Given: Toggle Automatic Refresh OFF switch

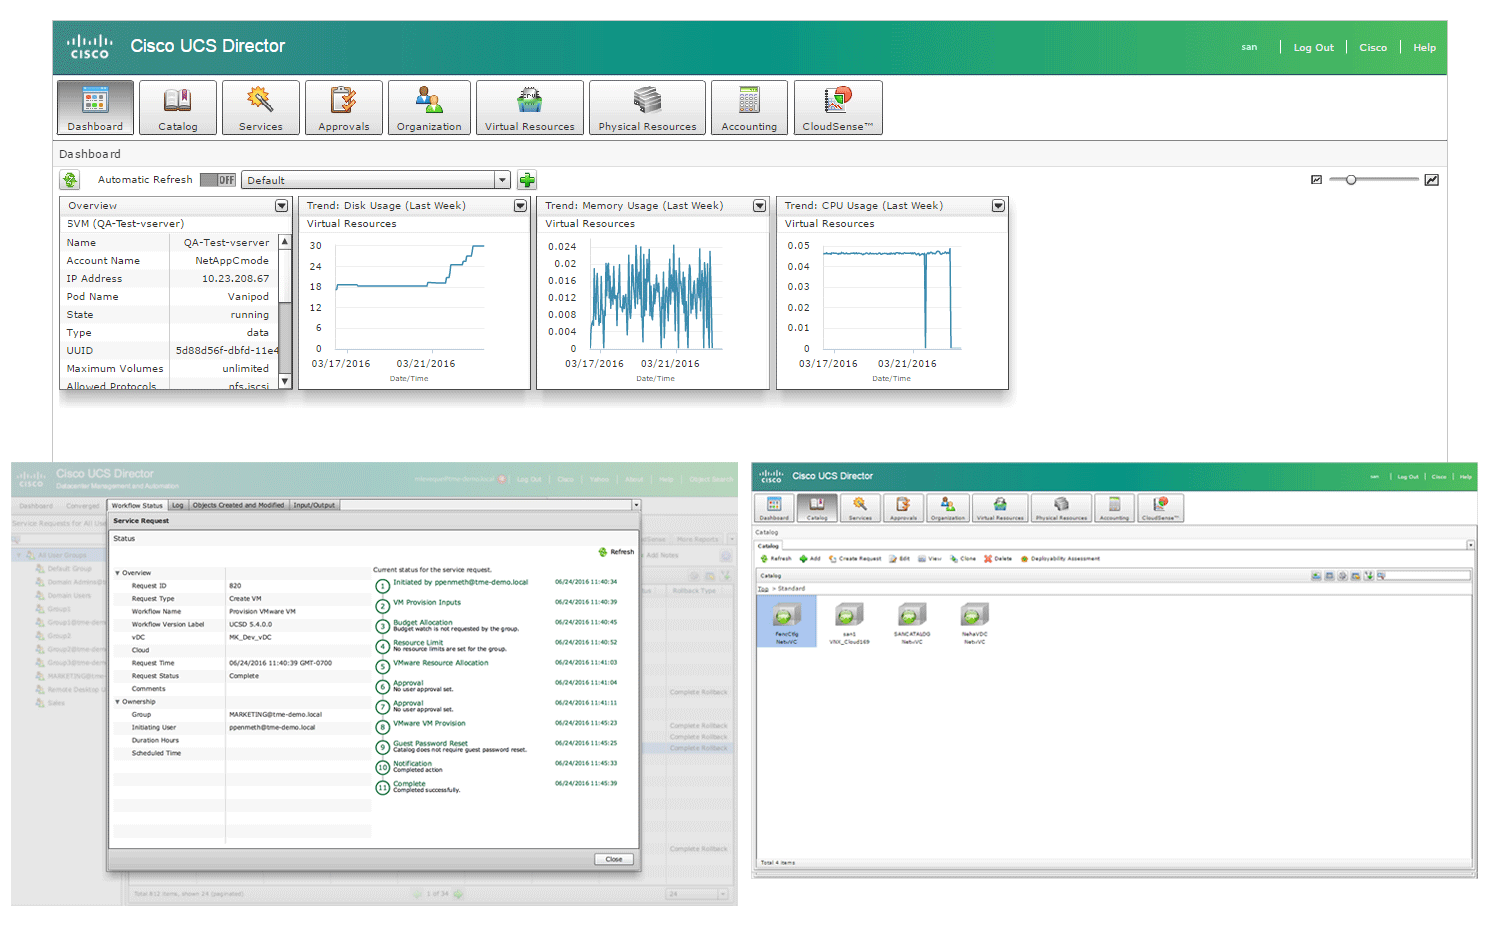Looking at the screenshot, I should click(218, 180).
